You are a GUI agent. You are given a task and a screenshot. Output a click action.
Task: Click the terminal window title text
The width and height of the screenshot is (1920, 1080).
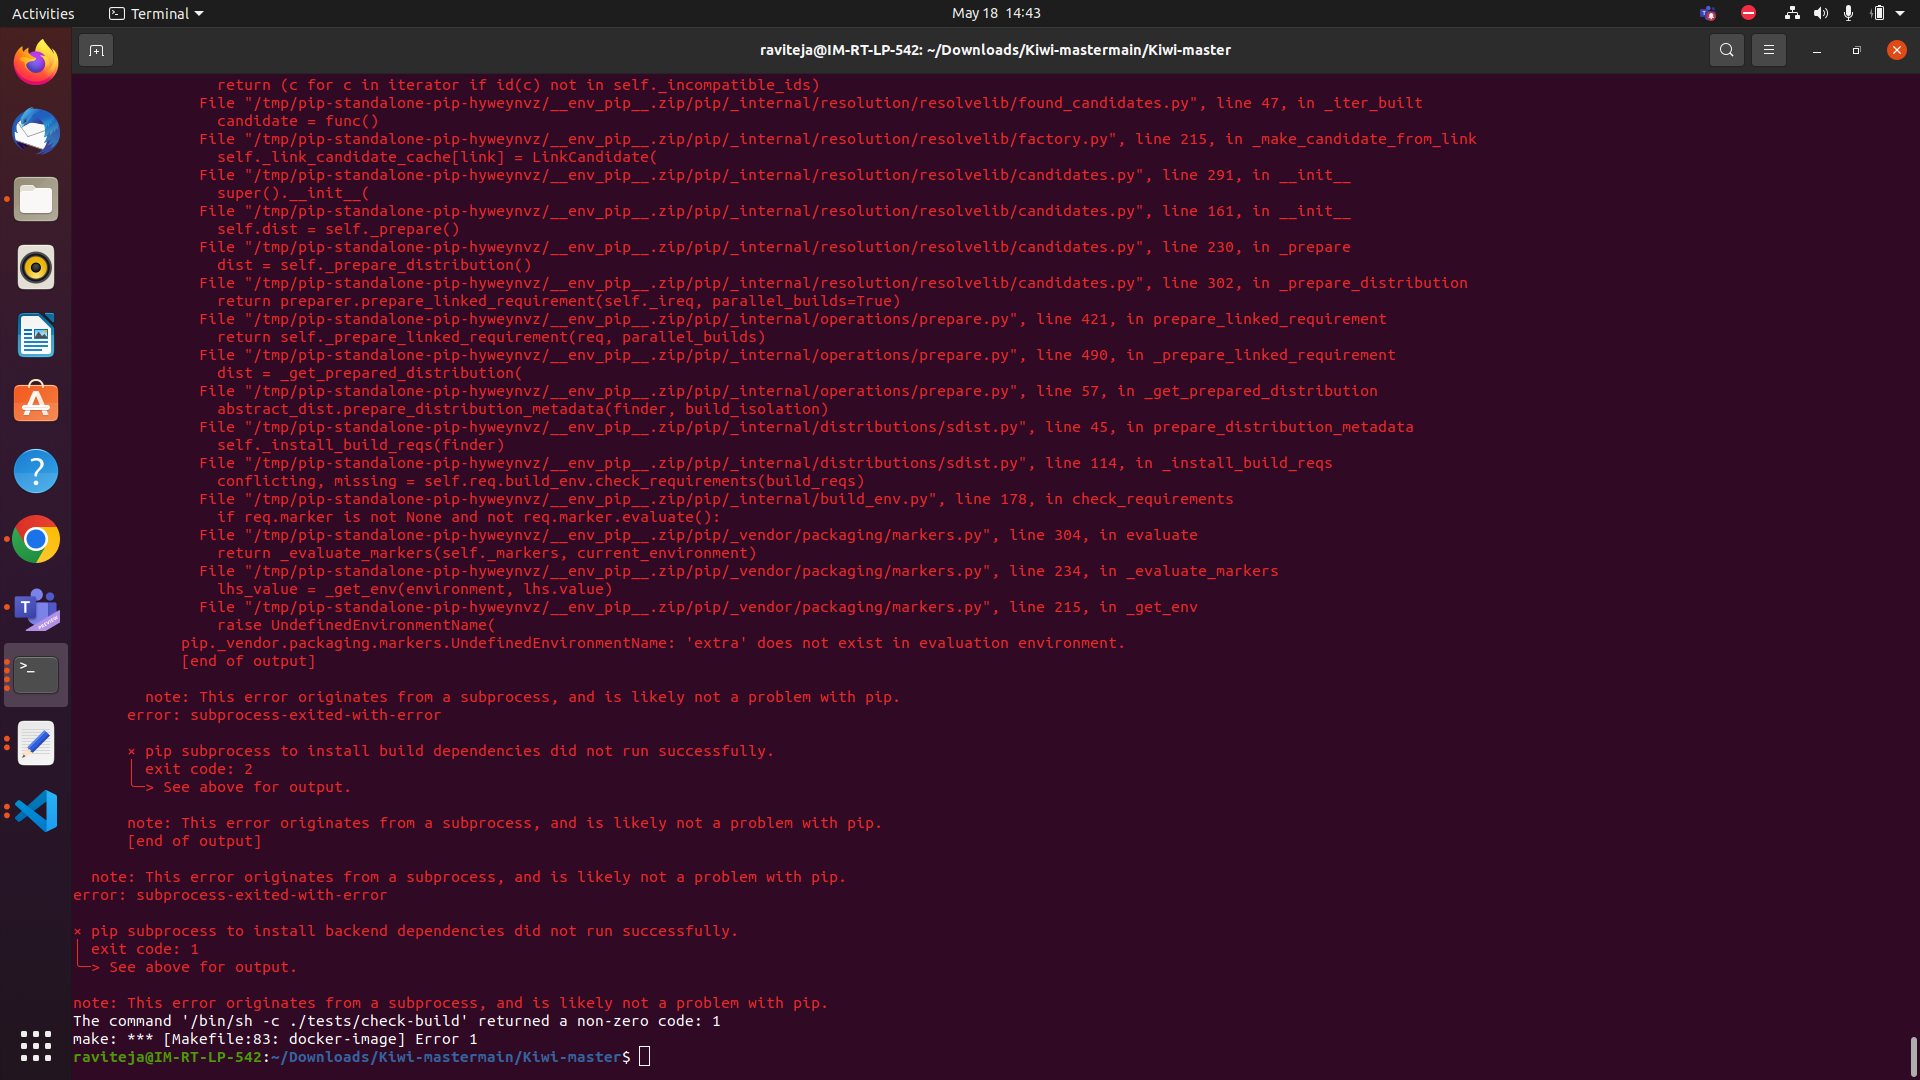pyautogui.click(x=995, y=50)
